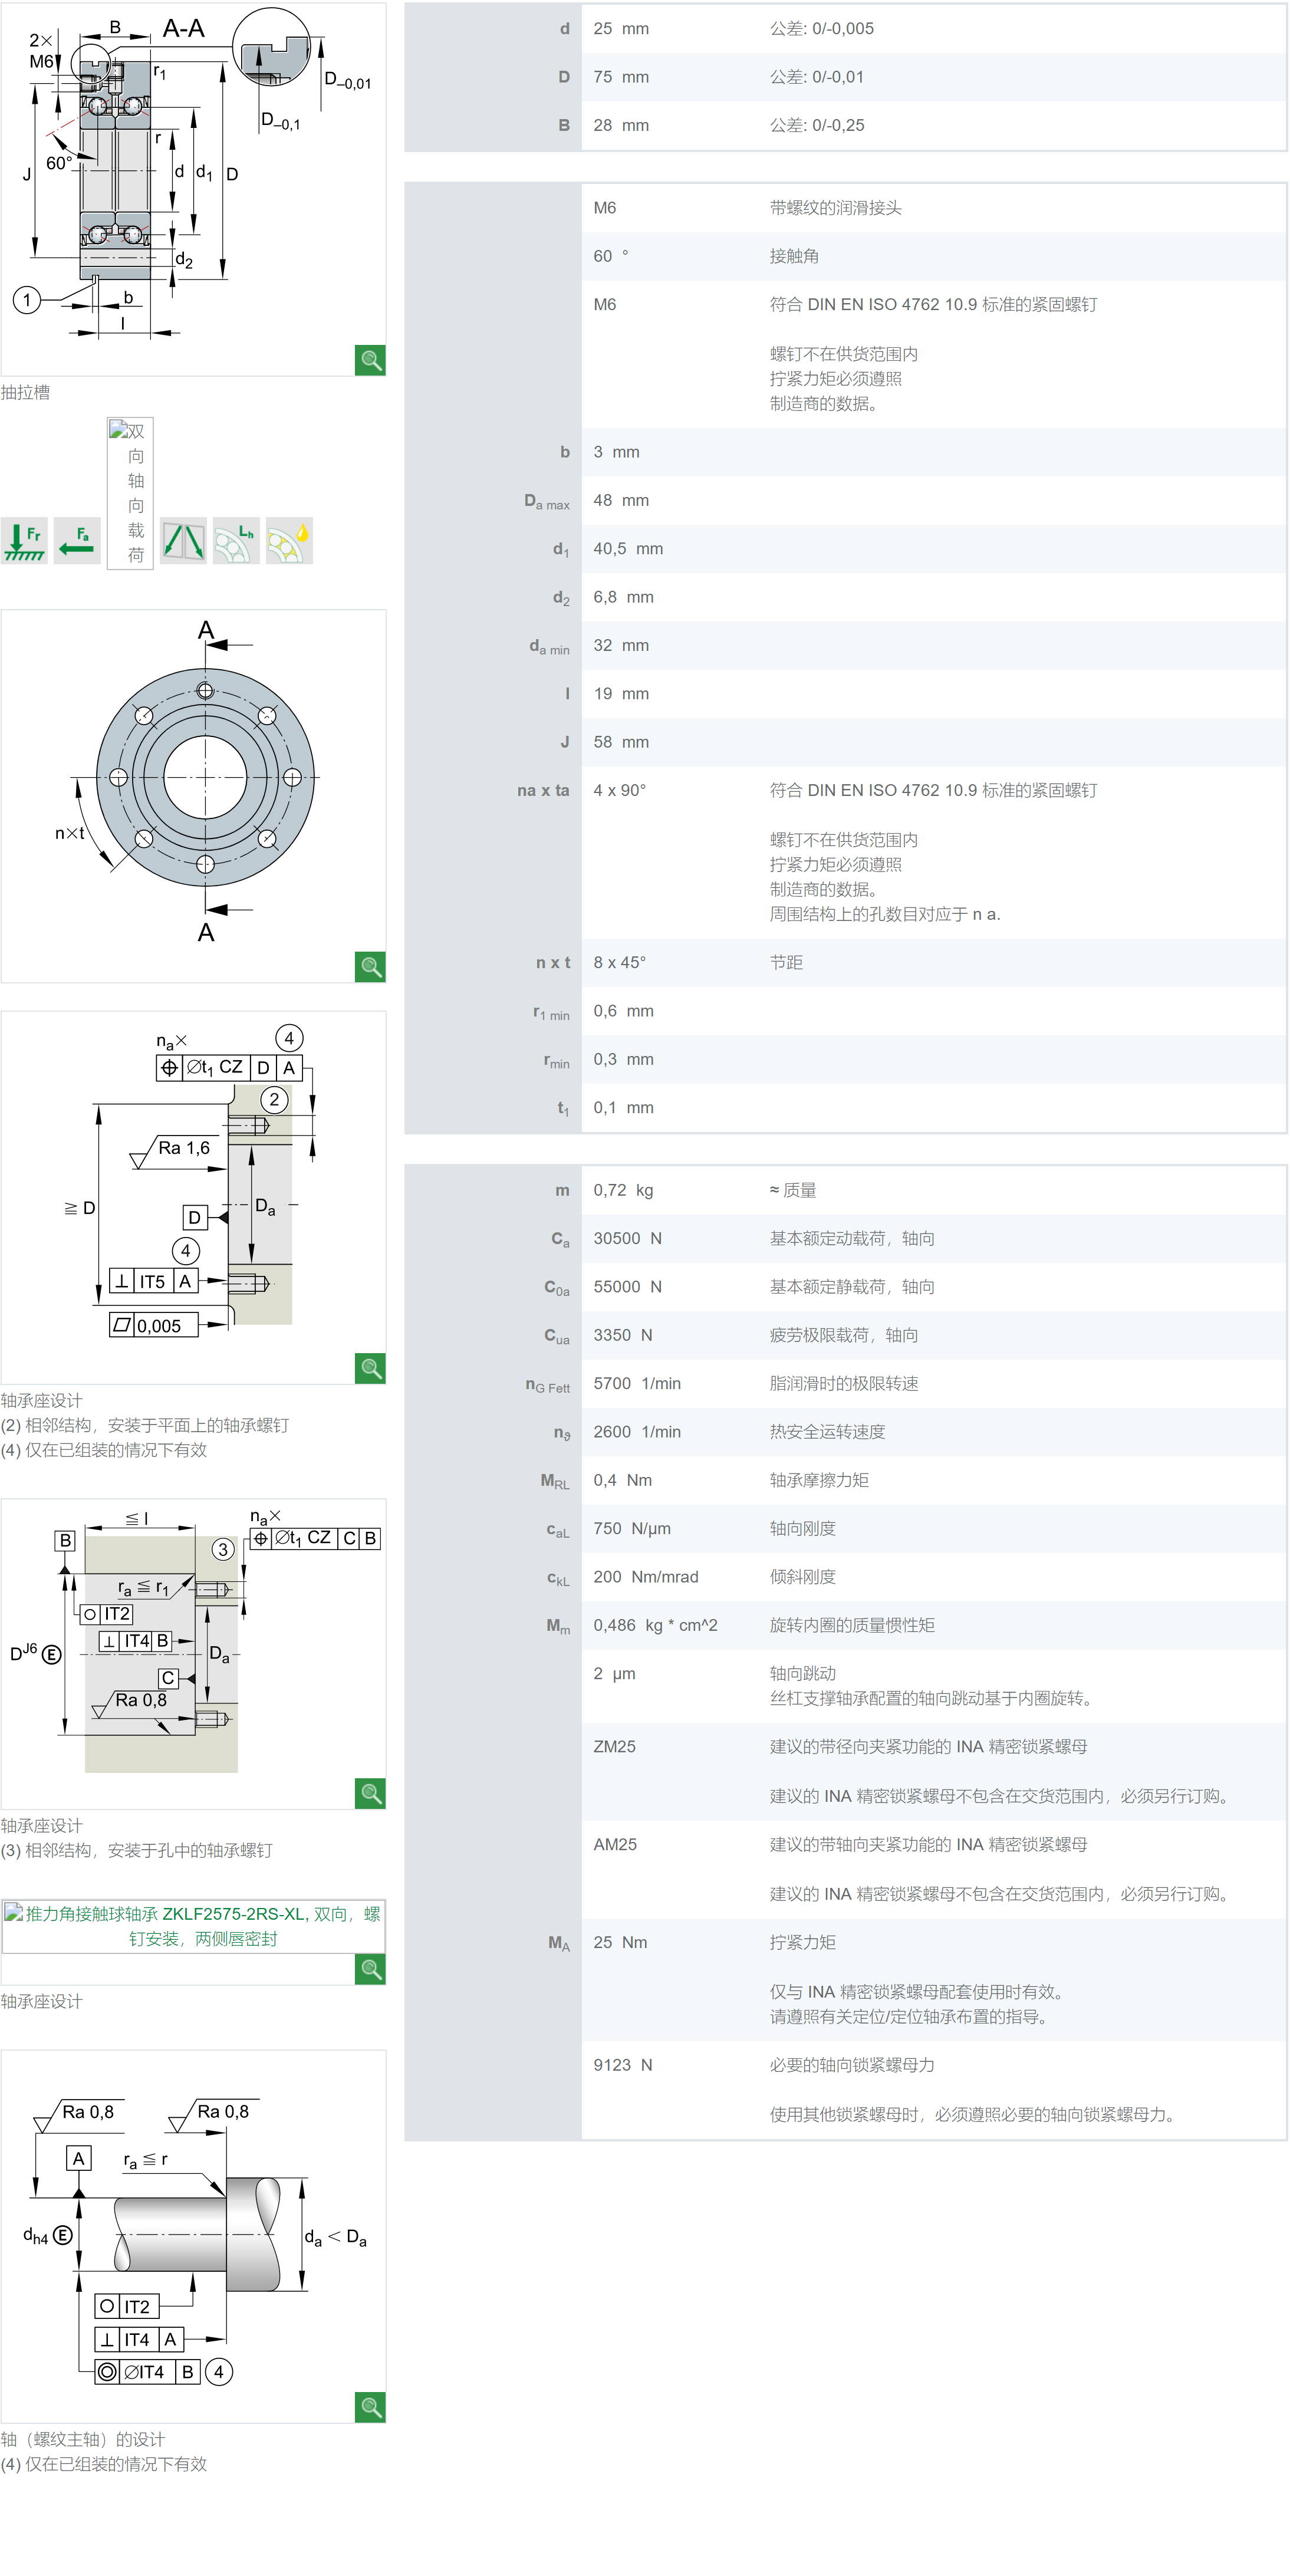This screenshot has width=1290, height=2576.
Task: Magnify the A-A cross-section drawing
Action: click(x=370, y=360)
